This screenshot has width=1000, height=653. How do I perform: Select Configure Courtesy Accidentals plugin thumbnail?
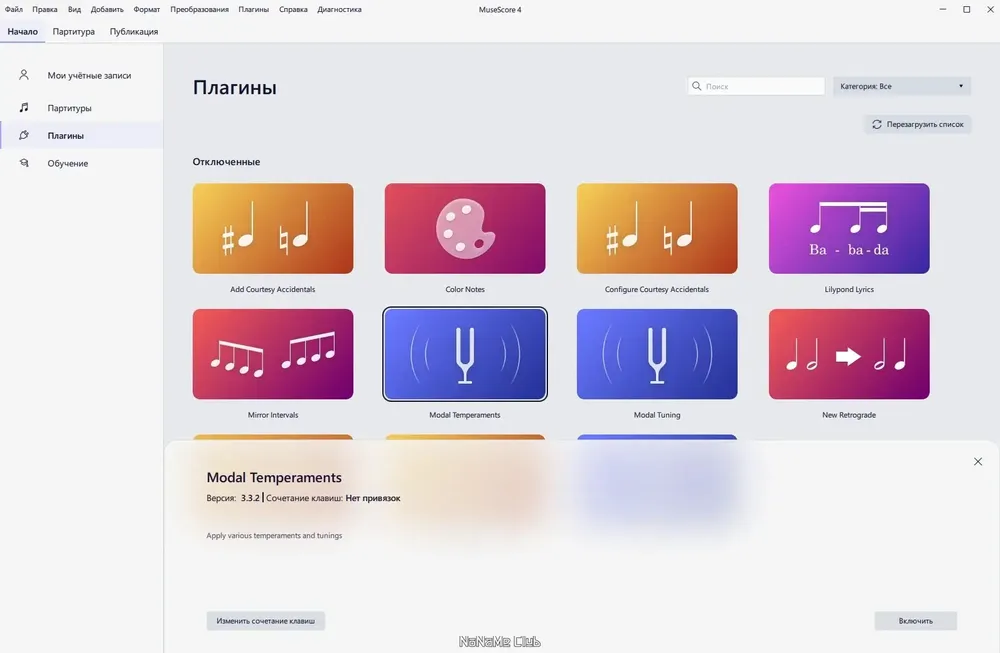657,228
